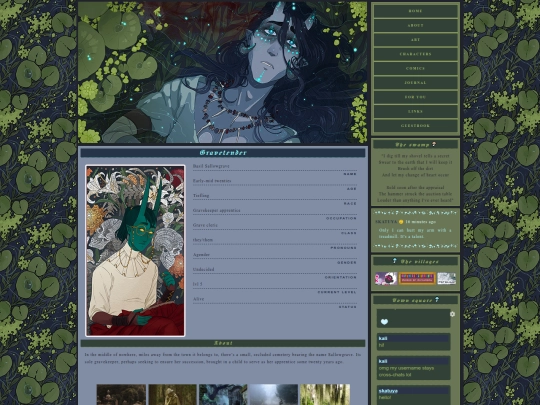
Task: Select the current level value lvl 5
Action: point(197,284)
